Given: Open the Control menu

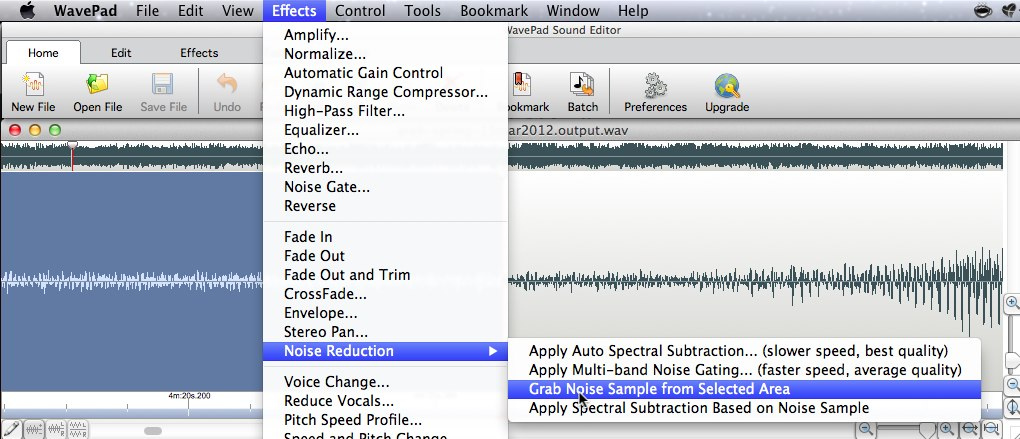Looking at the screenshot, I should point(360,10).
